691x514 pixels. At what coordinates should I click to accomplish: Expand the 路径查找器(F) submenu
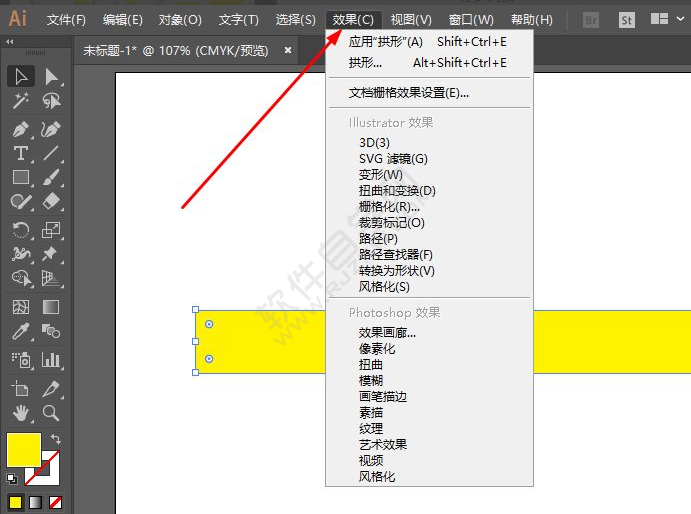pos(429,255)
